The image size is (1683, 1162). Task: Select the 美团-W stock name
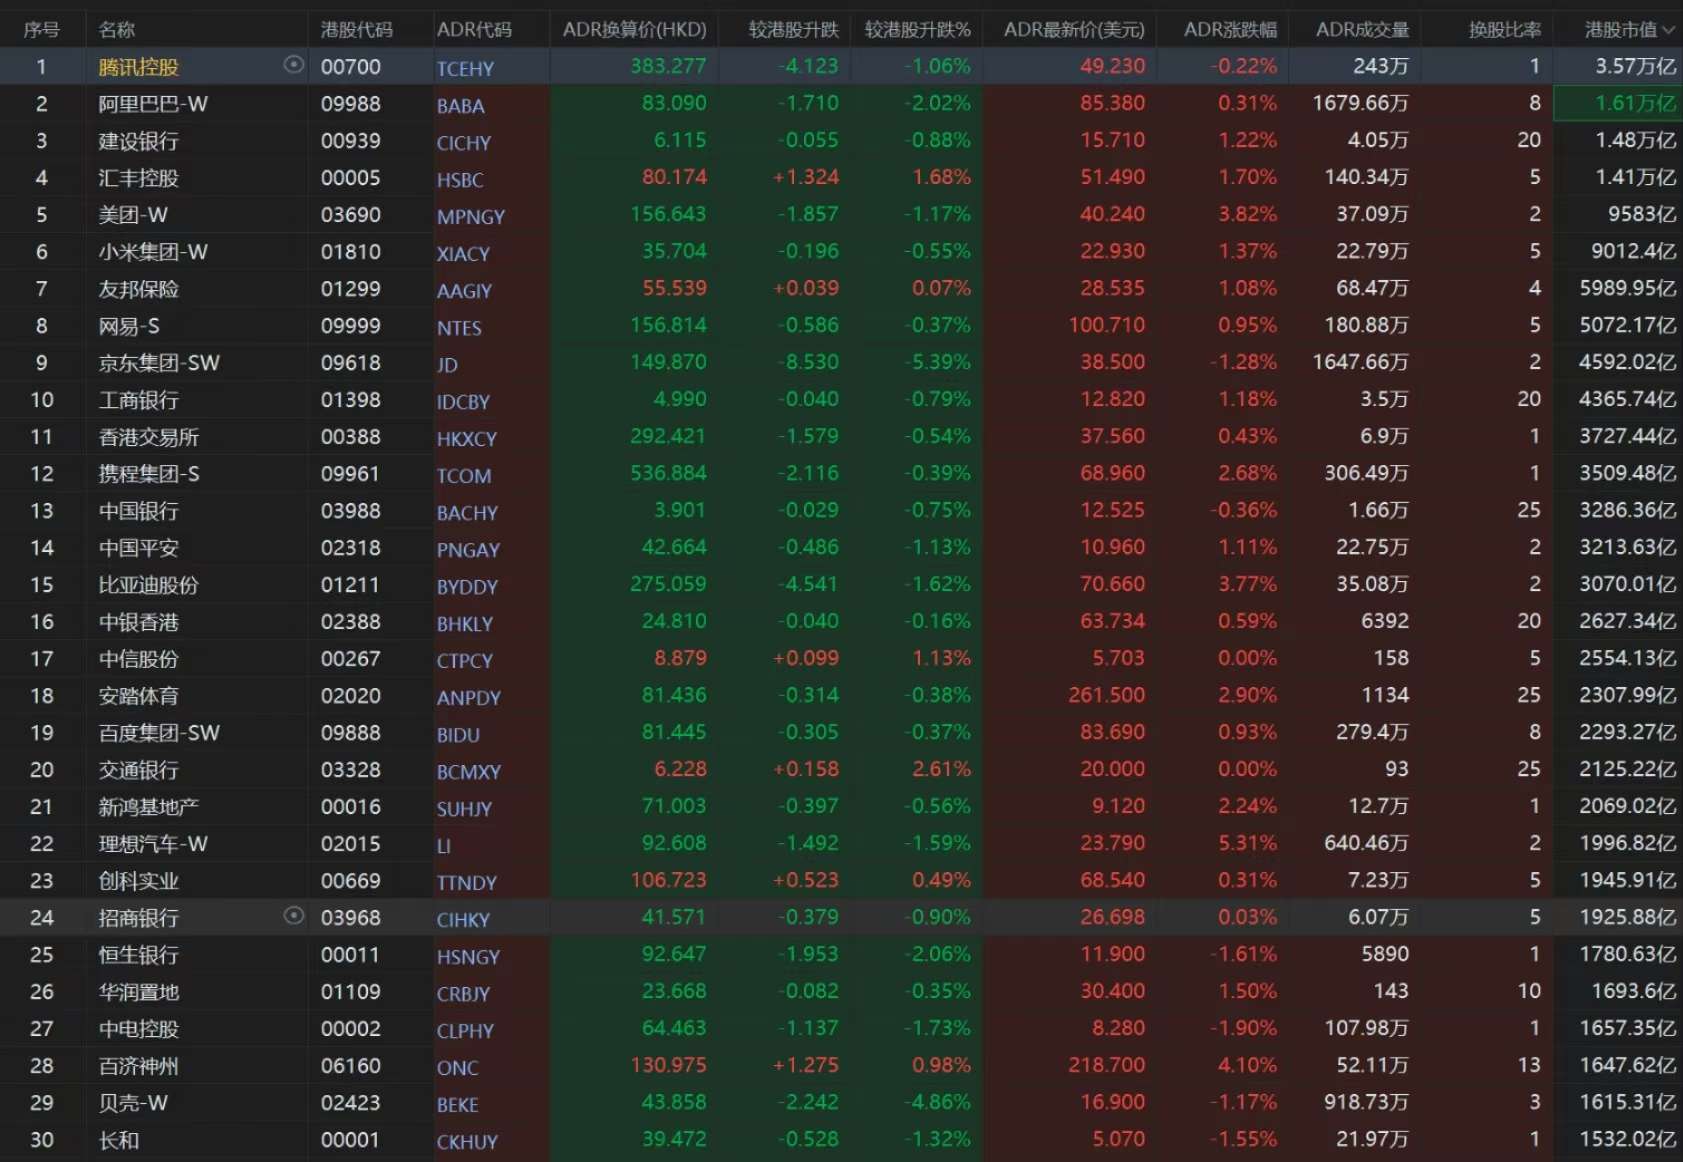(133, 215)
